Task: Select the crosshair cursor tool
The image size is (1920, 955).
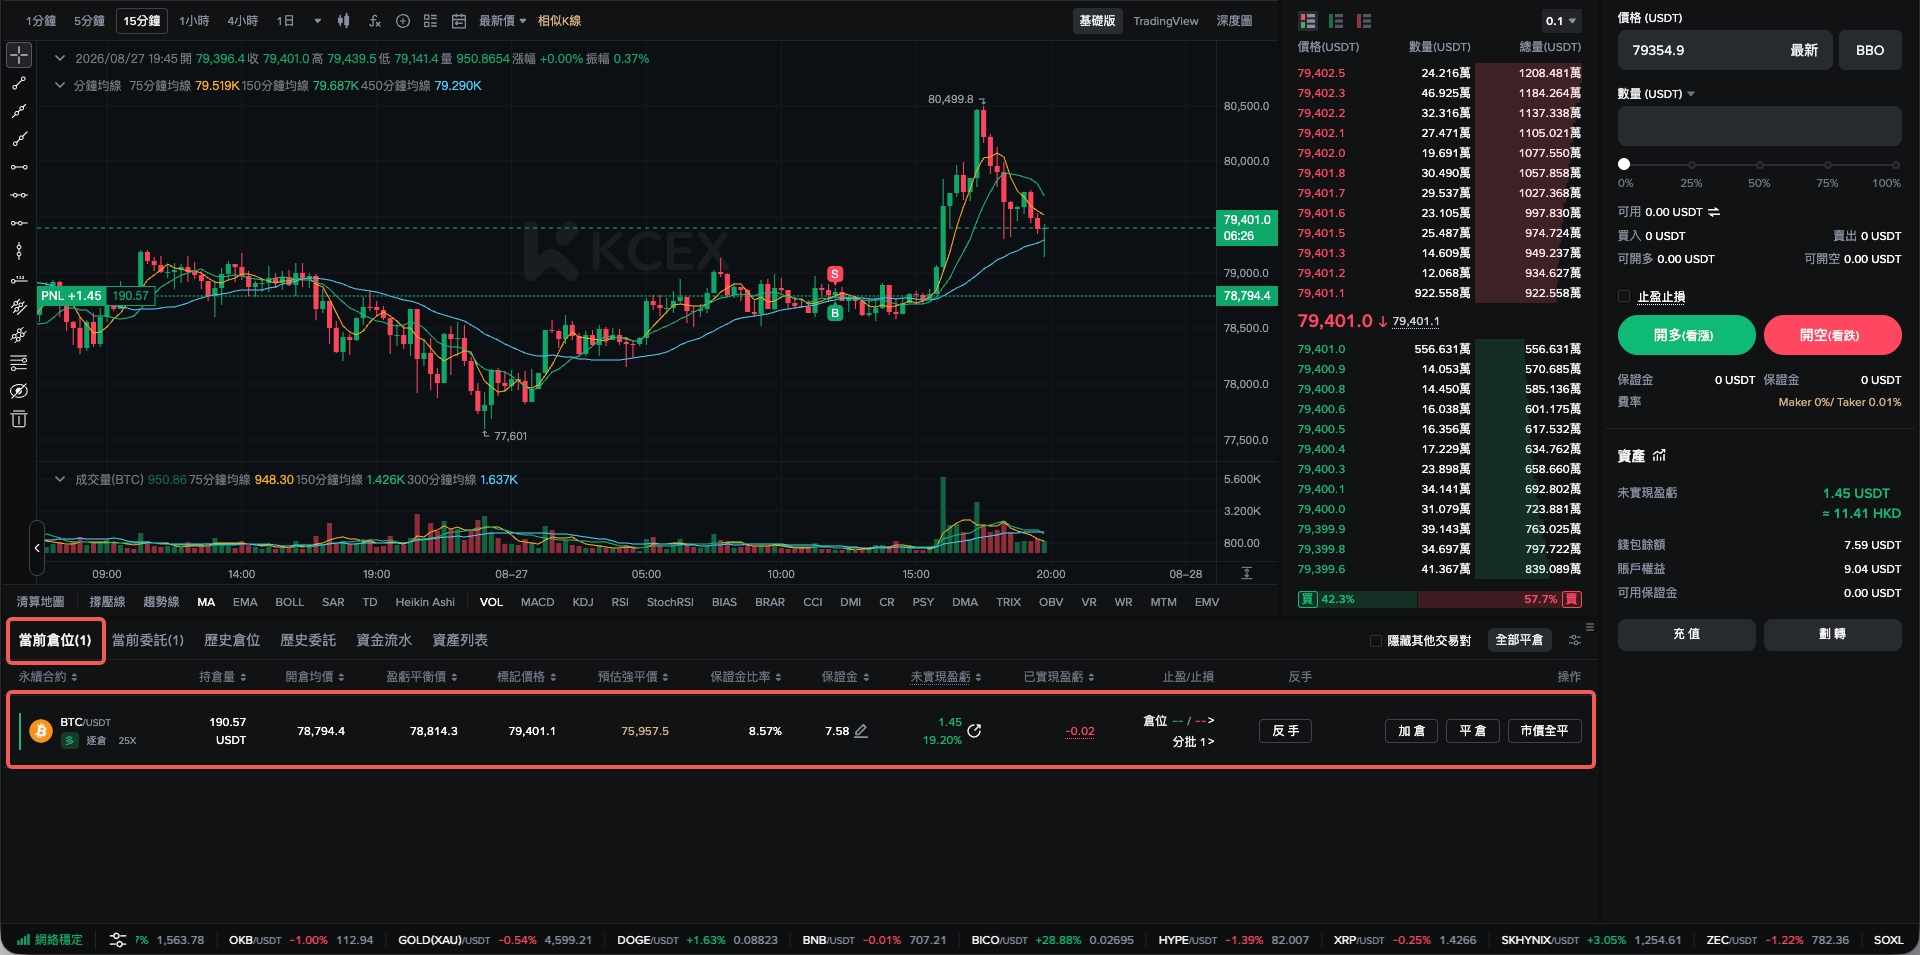Action: pos(19,55)
